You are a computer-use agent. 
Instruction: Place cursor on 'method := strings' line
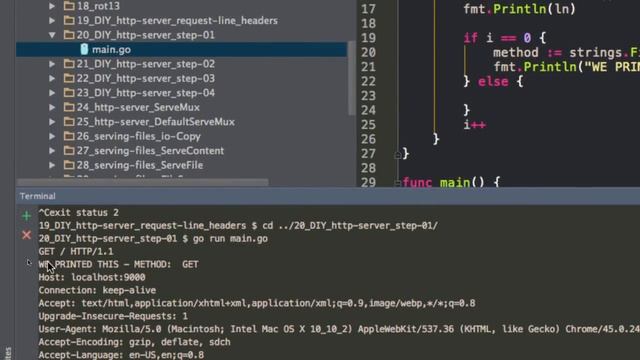click(x=566, y=53)
